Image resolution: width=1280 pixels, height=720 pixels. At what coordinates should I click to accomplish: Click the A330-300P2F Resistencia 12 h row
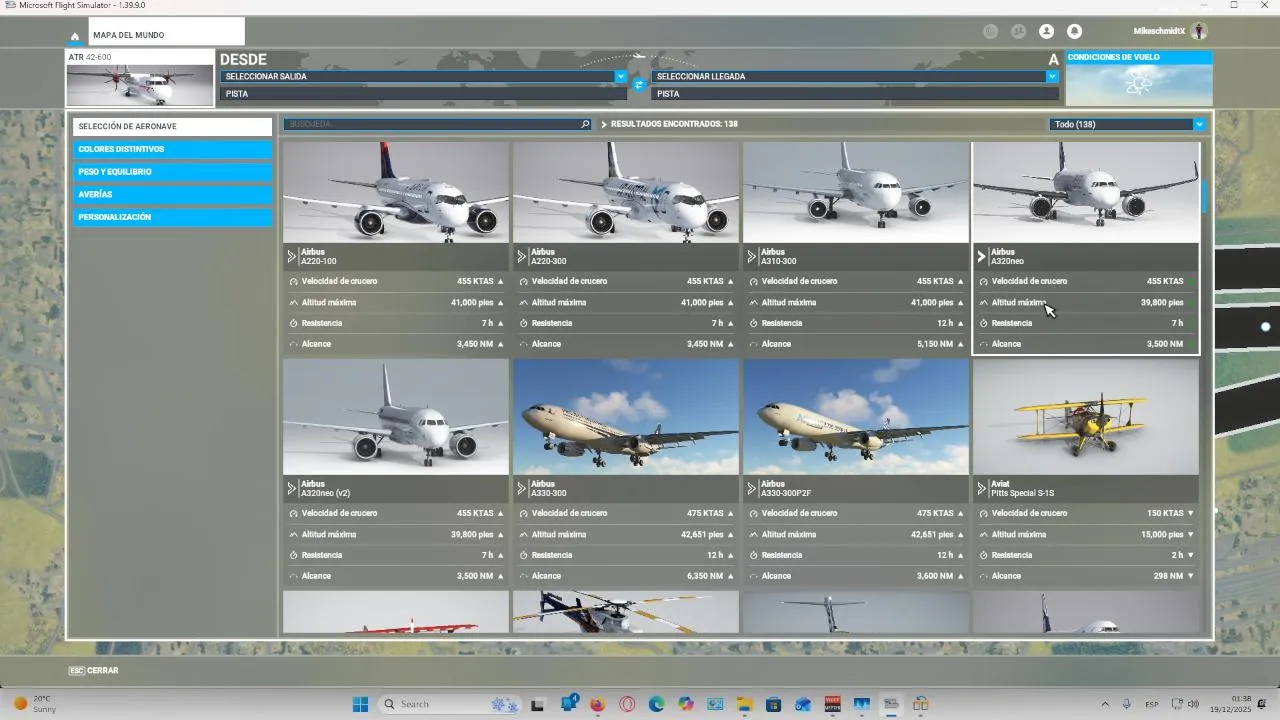tap(856, 555)
